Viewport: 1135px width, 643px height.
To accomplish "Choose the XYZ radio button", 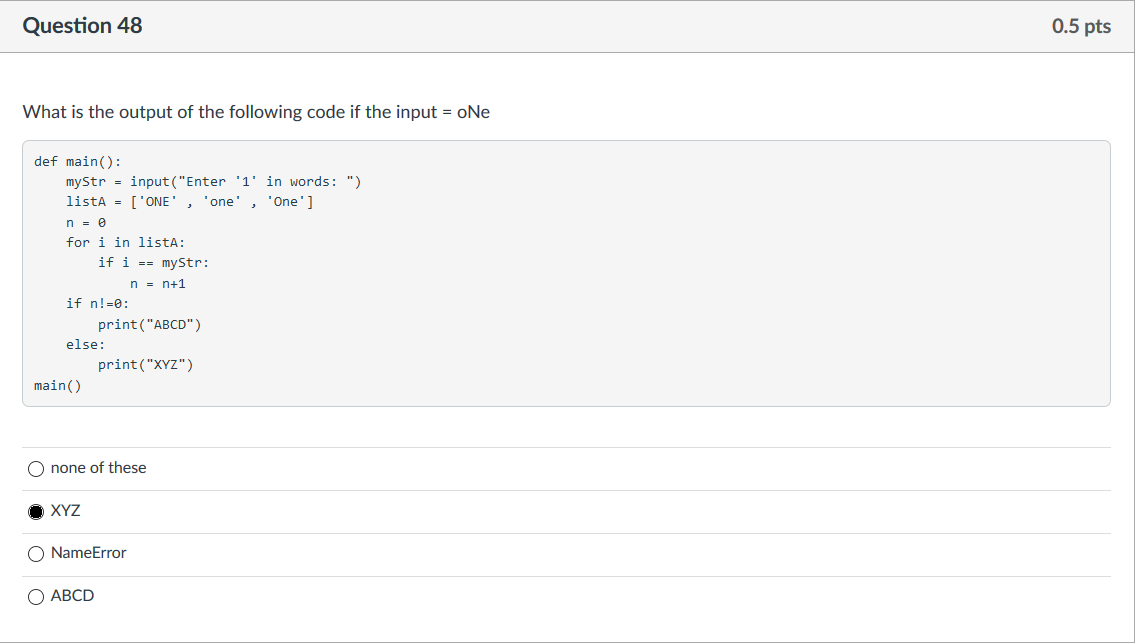I will (36, 511).
